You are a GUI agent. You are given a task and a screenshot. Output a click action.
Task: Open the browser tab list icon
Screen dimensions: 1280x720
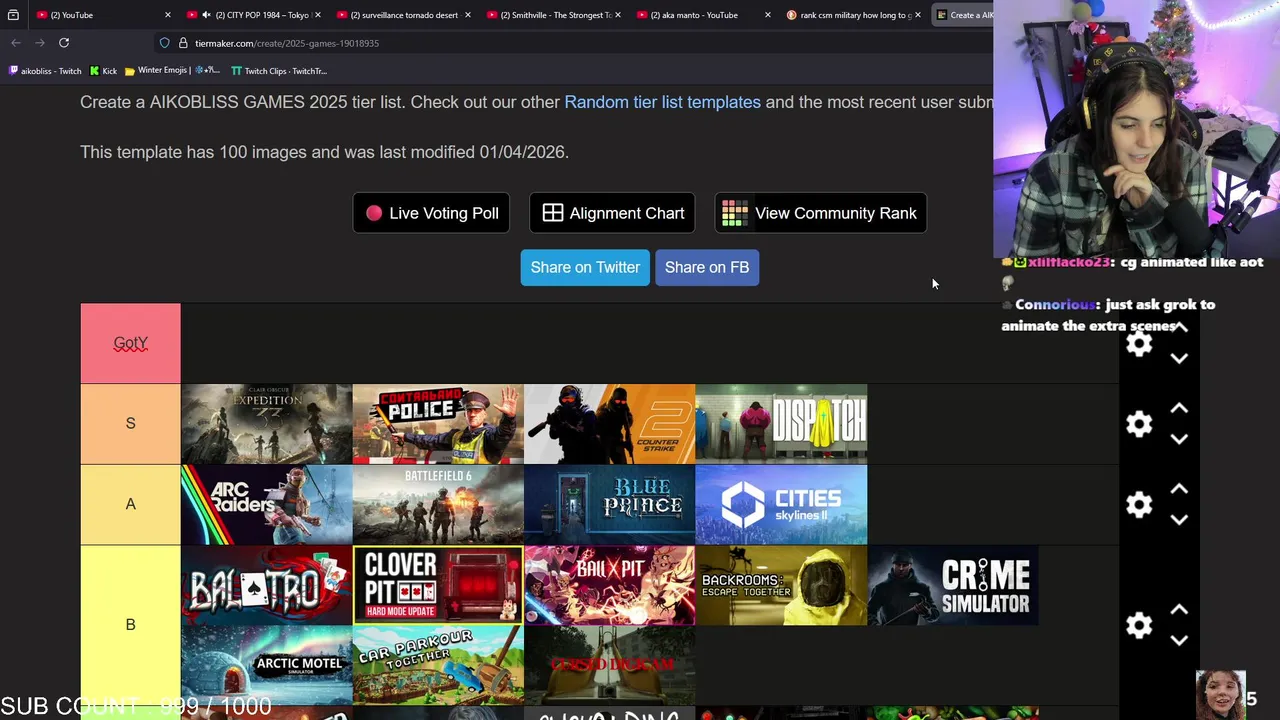[13, 15]
